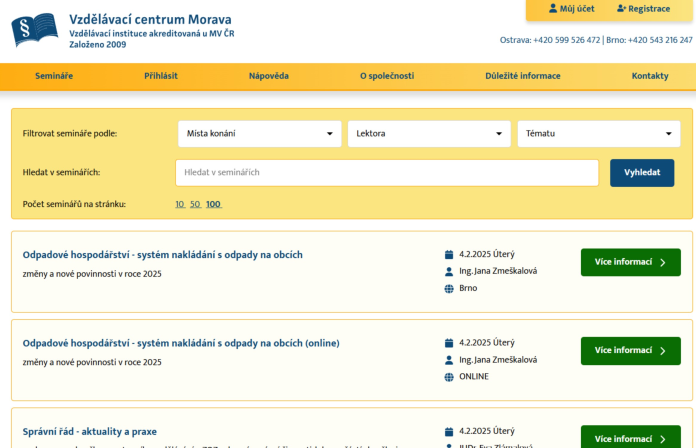Open the Místa konání filter dropdown
This screenshot has height=448, width=696.
(x=260, y=134)
